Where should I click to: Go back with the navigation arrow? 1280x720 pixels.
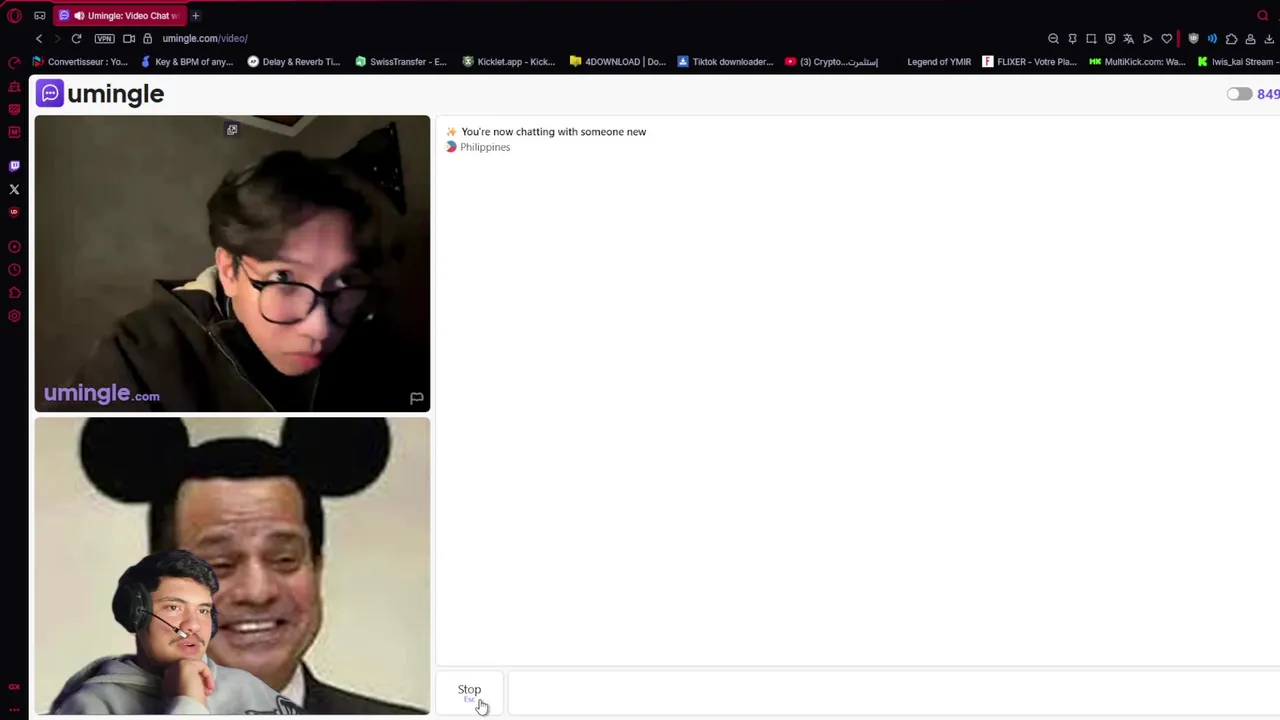point(39,38)
